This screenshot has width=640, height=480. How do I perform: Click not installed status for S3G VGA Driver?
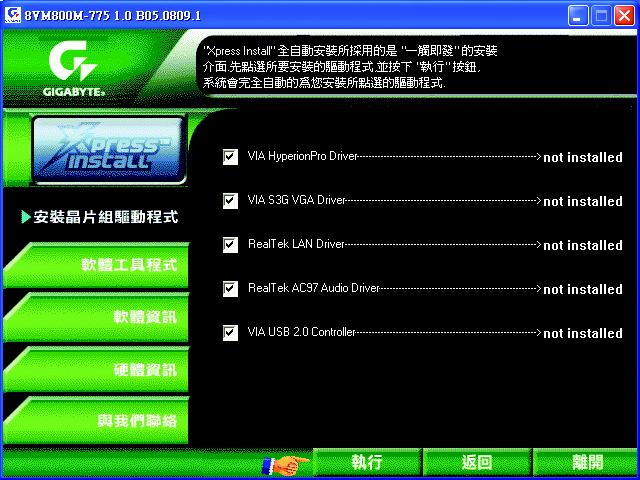(x=583, y=201)
